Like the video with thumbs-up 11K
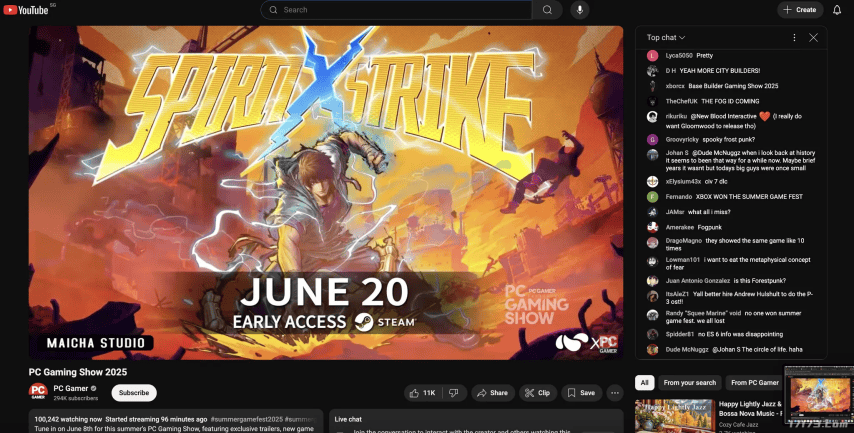The width and height of the screenshot is (854, 433). coord(424,393)
